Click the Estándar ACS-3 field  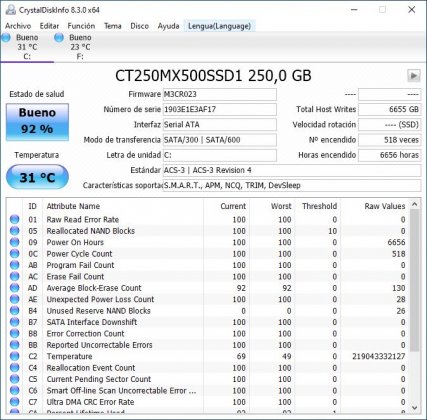pos(292,170)
